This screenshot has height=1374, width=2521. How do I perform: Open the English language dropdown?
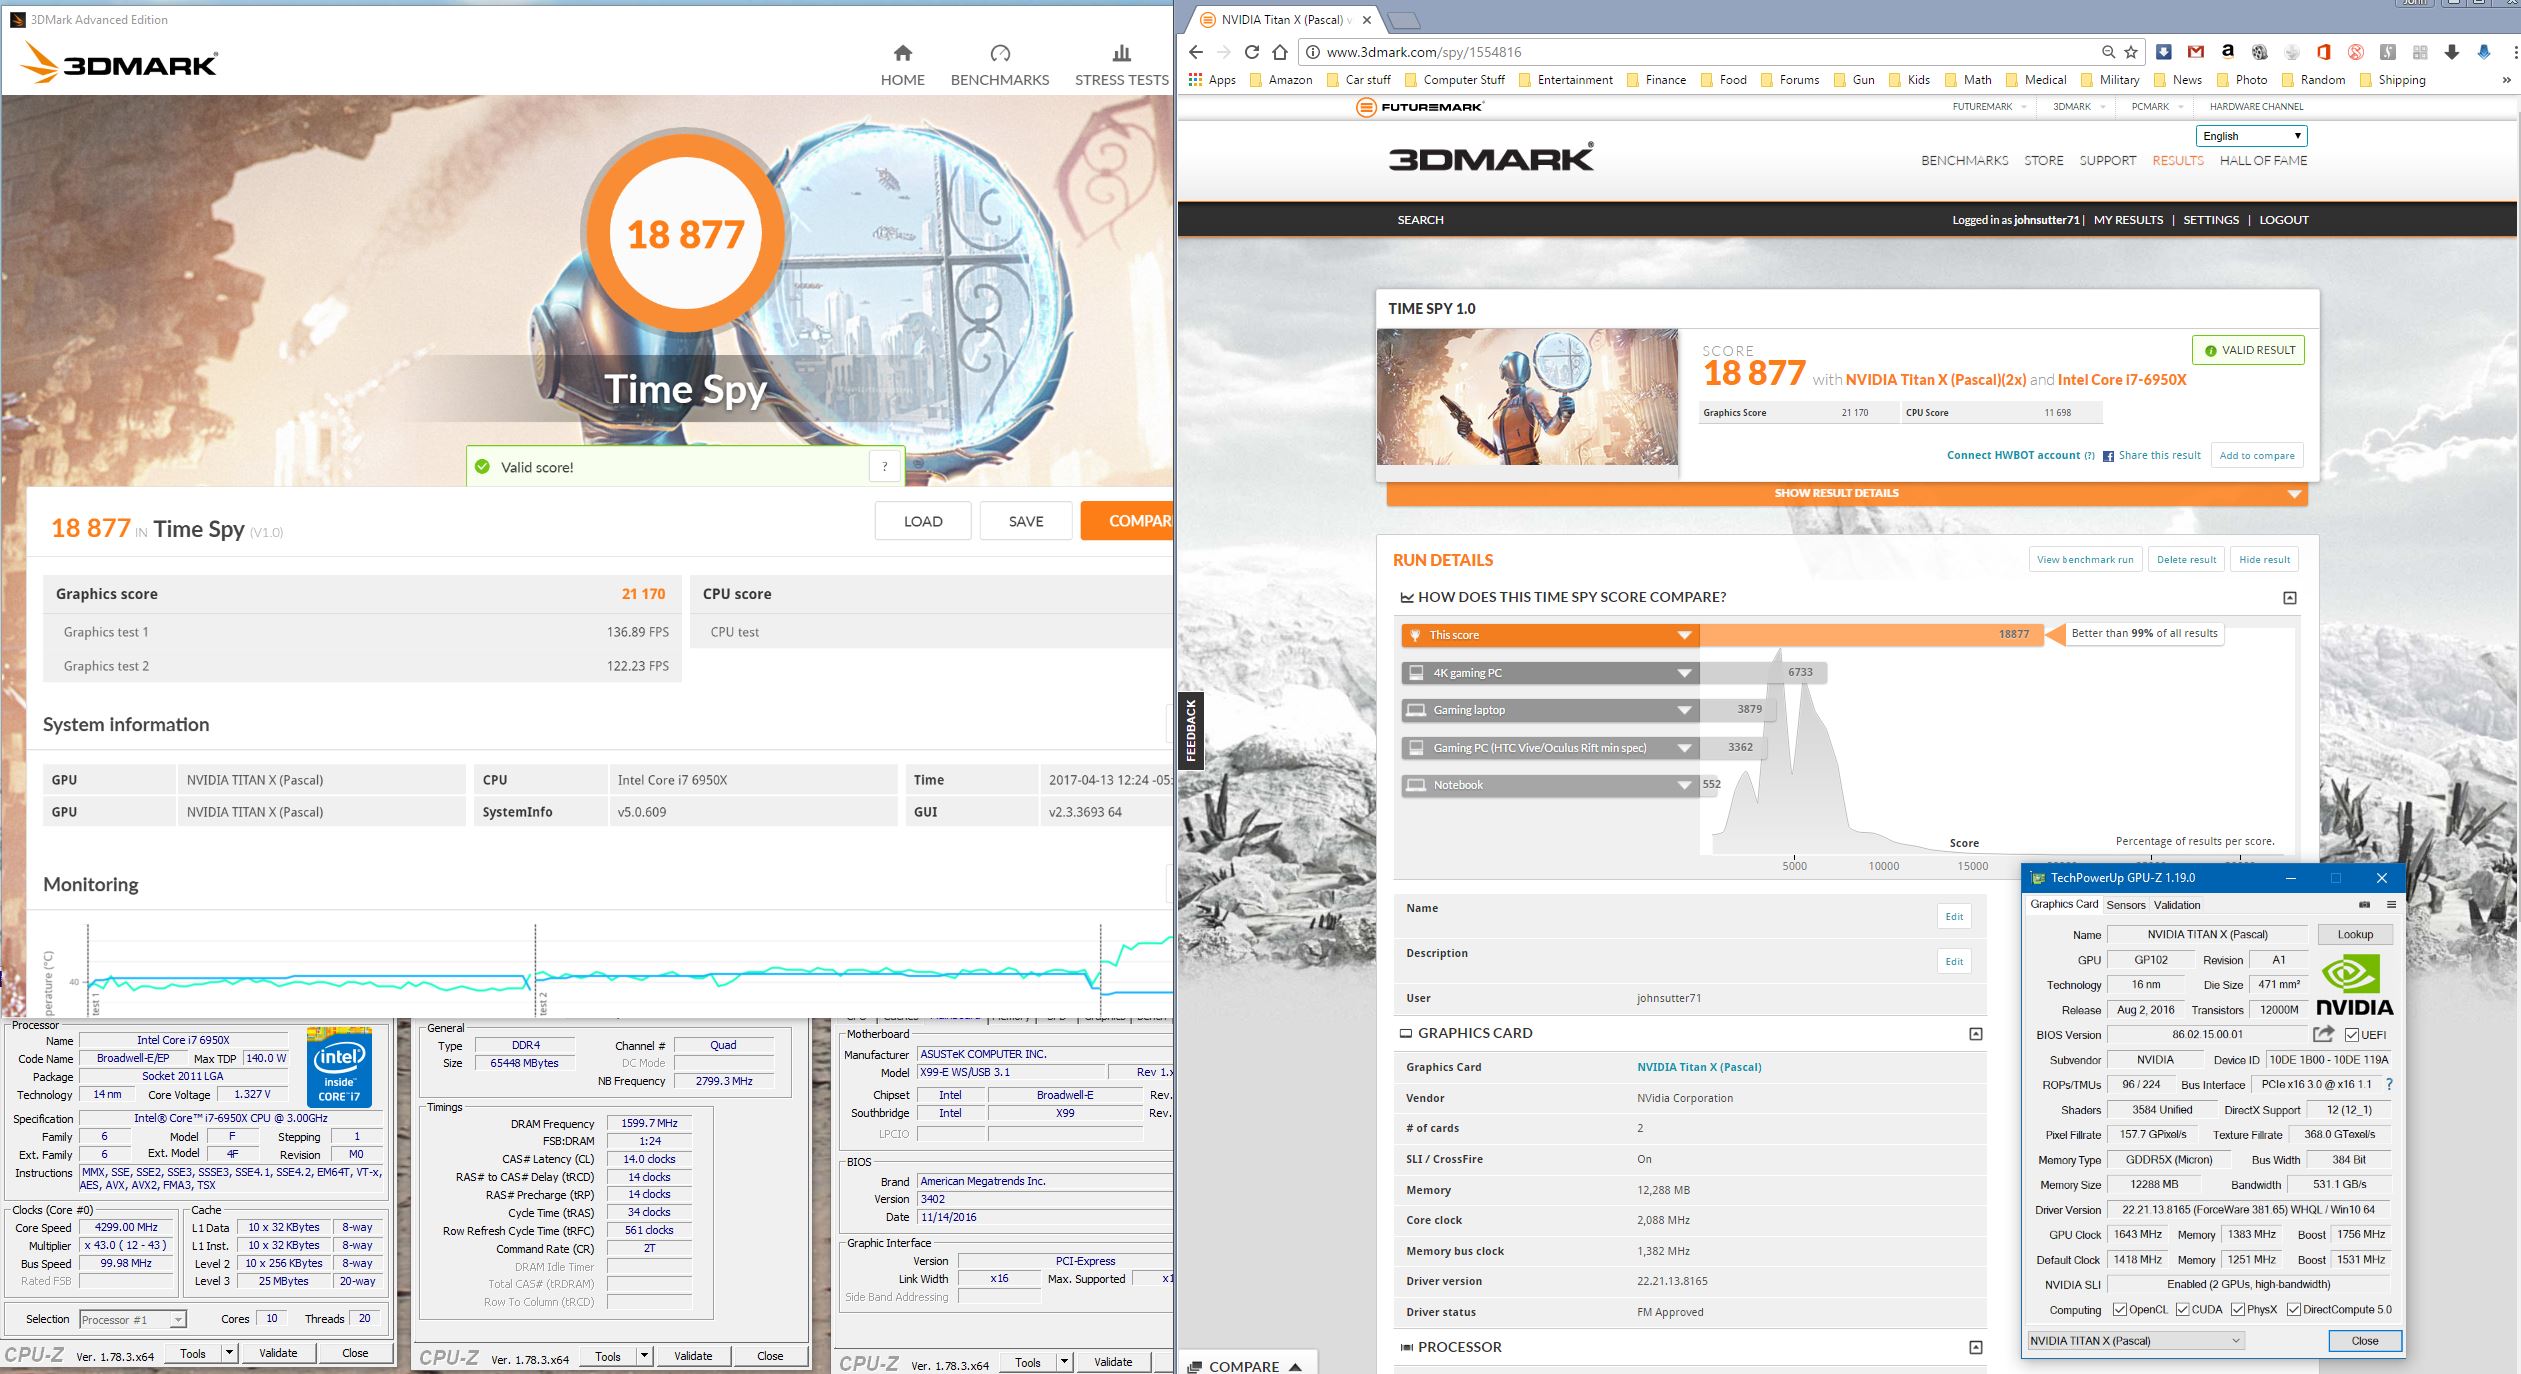click(2251, 136)
